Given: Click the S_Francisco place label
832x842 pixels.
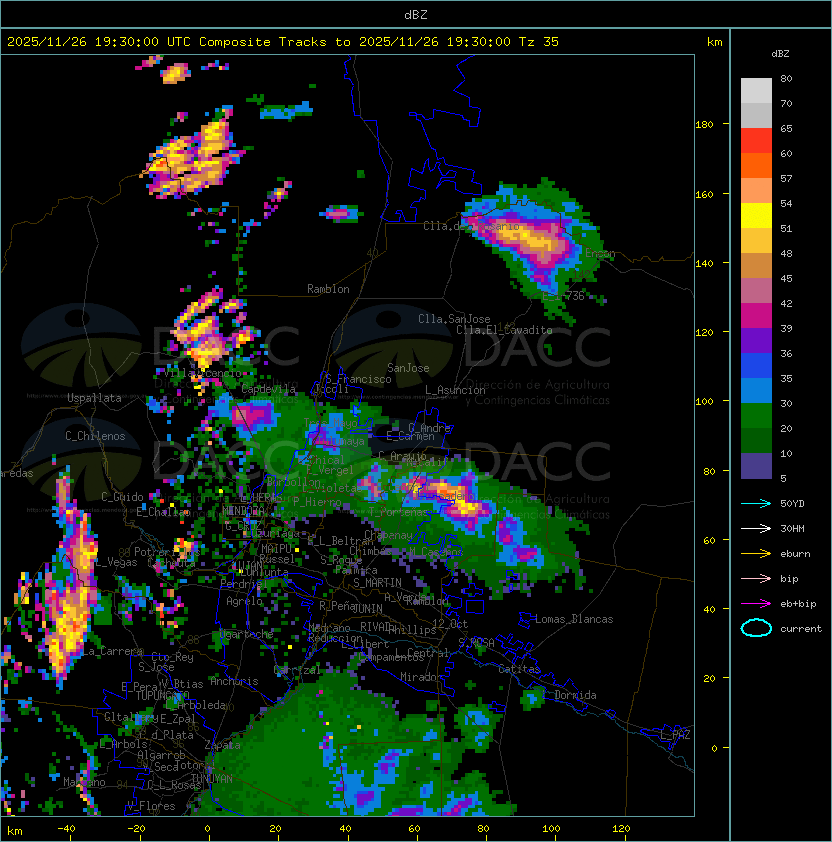Looking at the screenshot, I should (x=358, y=379).
